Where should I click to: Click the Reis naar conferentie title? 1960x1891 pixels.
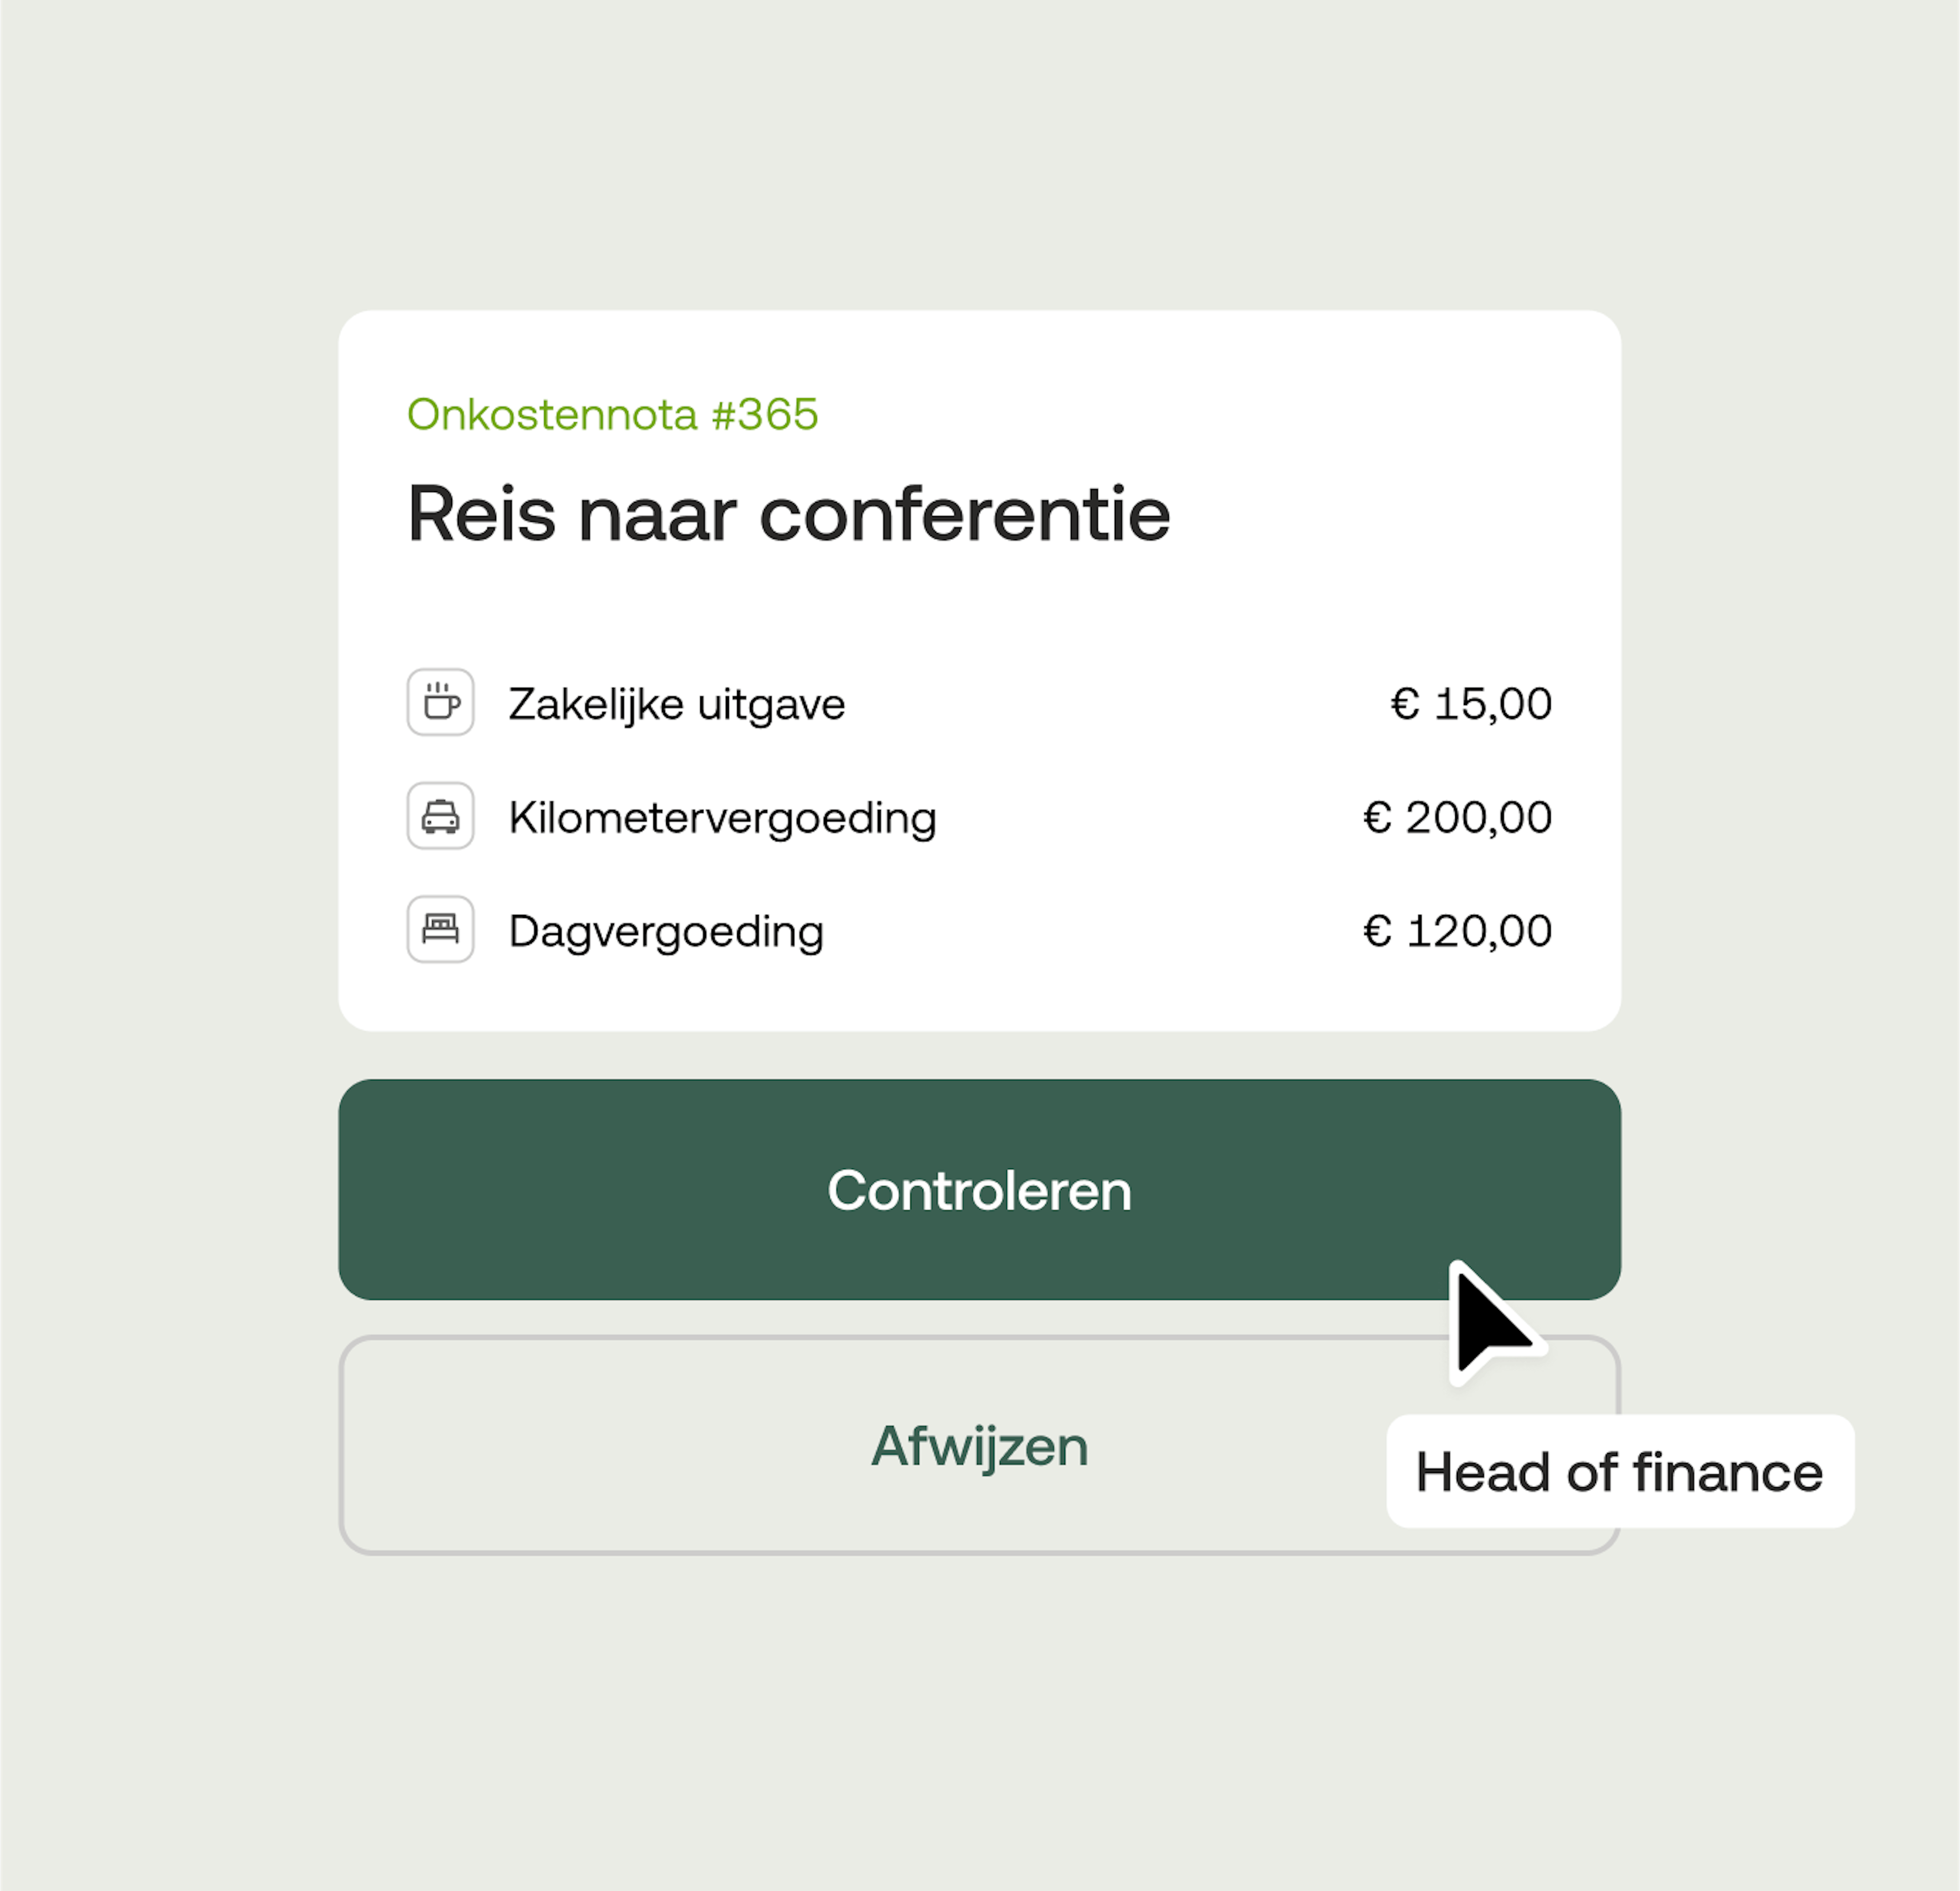tap(788, 514)
